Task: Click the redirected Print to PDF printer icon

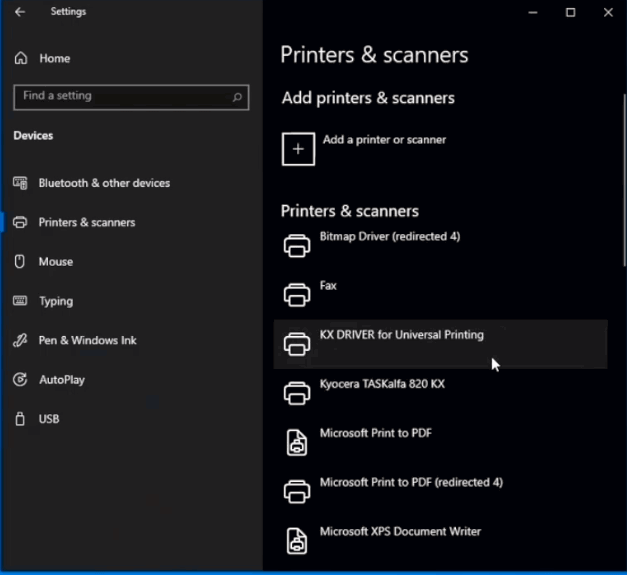Action: click(297, 491)
